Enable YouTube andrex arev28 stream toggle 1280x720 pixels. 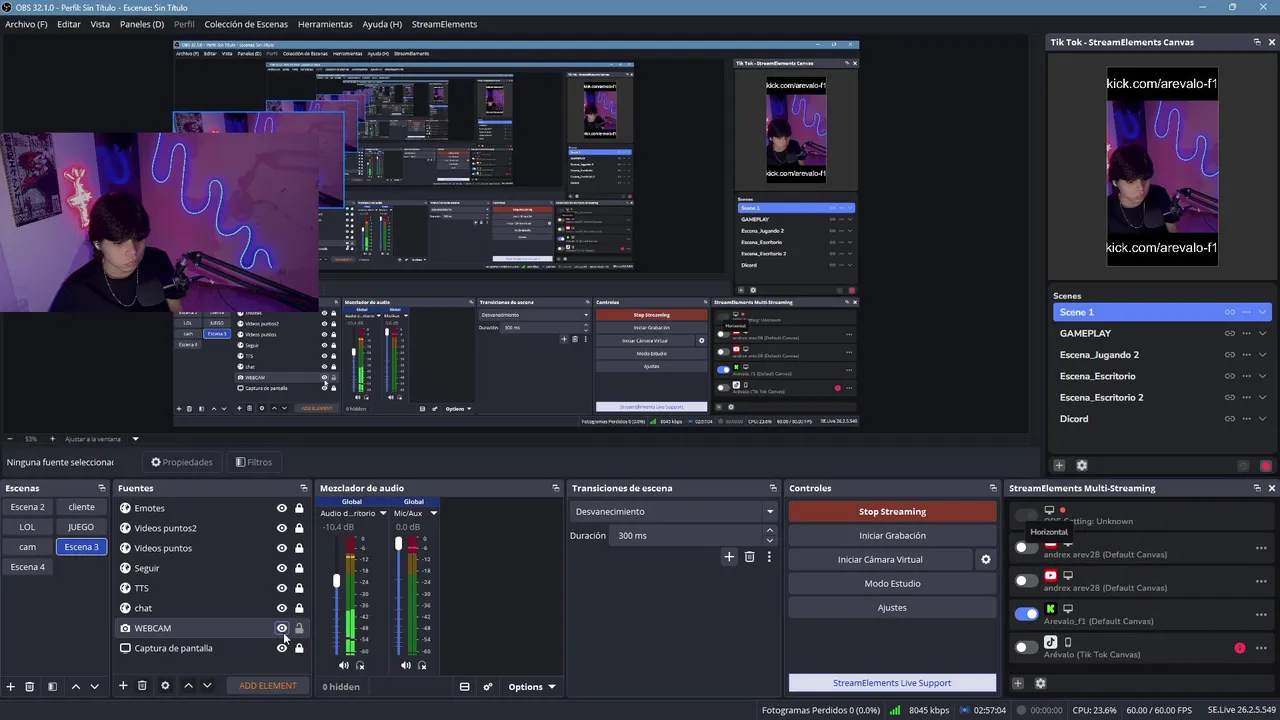pos(1026,580)
